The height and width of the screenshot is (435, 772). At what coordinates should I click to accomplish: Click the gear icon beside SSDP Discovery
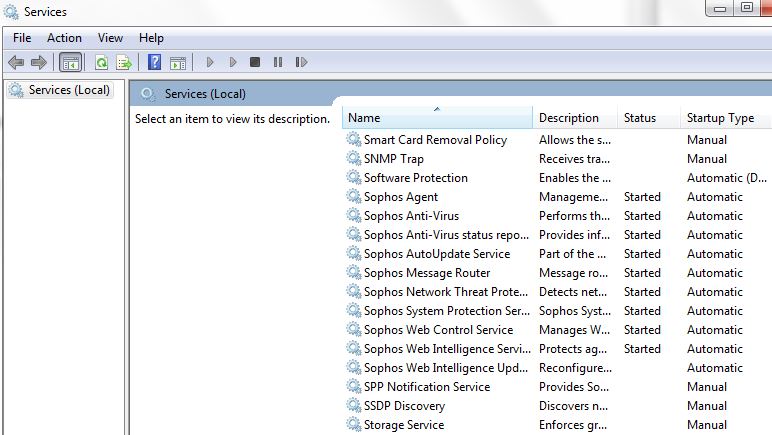coord(354,405)
